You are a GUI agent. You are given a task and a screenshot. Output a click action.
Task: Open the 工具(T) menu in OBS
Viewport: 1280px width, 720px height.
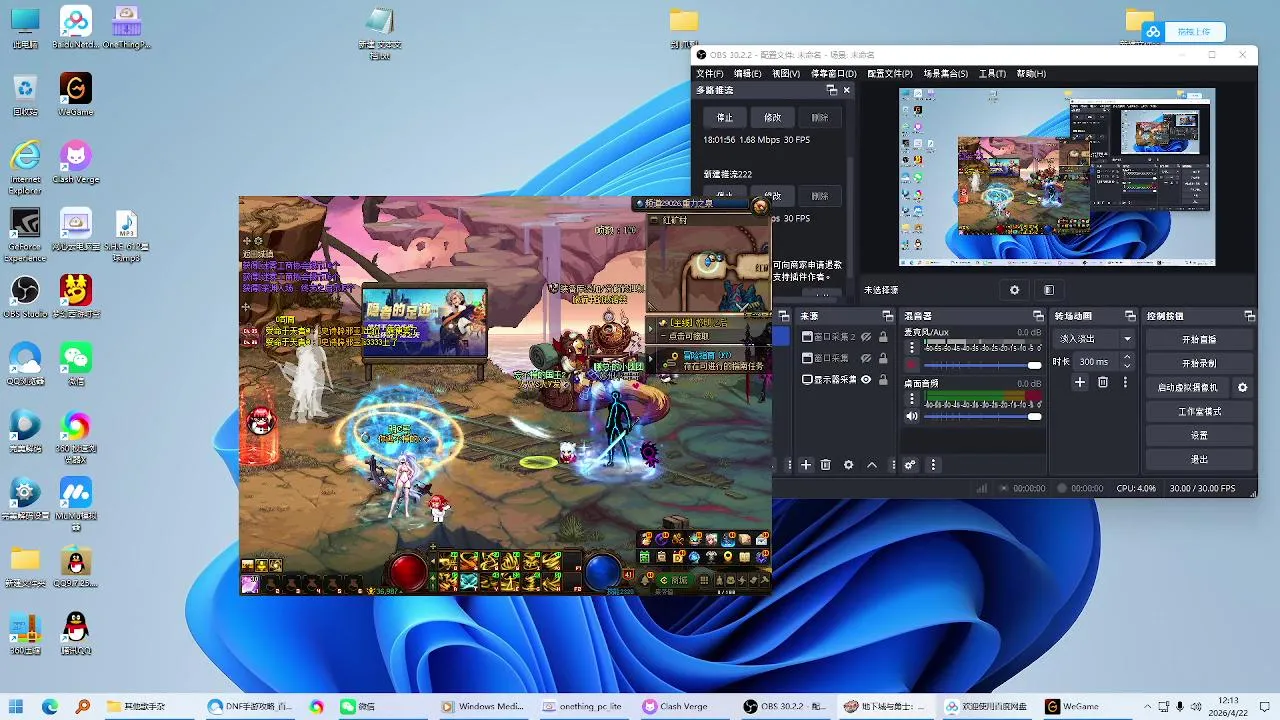coord(992,74)
